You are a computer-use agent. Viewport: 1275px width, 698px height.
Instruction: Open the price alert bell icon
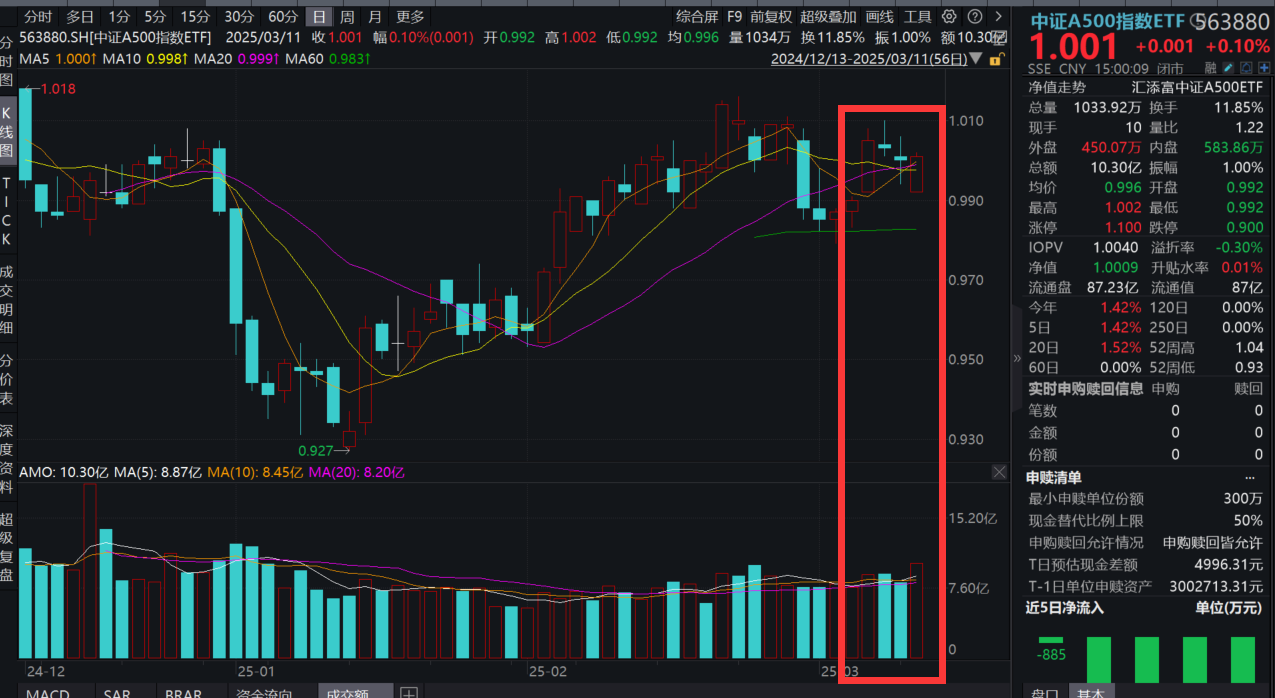1247,67
